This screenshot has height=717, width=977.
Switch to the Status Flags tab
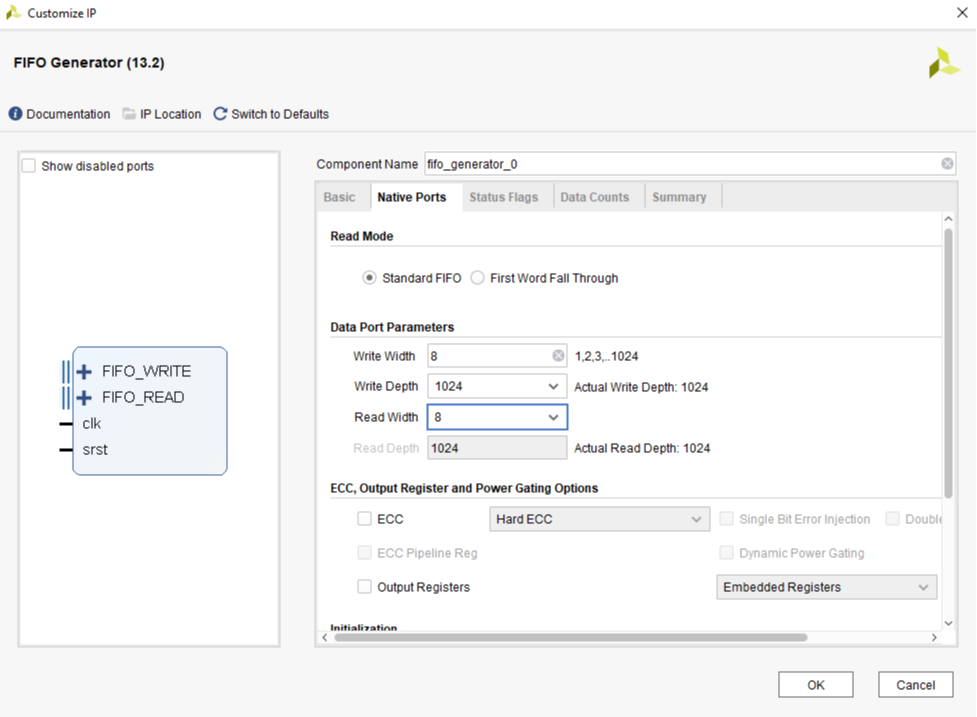click(x=503, y=197)
